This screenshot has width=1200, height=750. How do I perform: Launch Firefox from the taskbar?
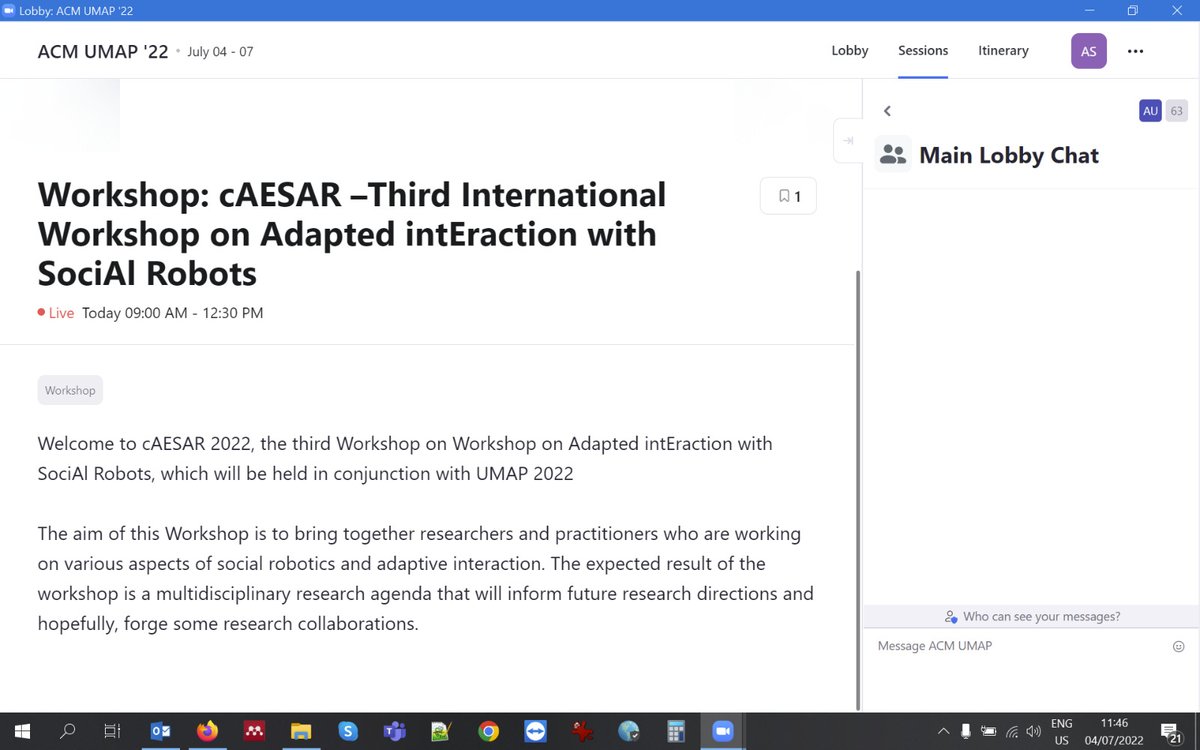pos(207,731)
